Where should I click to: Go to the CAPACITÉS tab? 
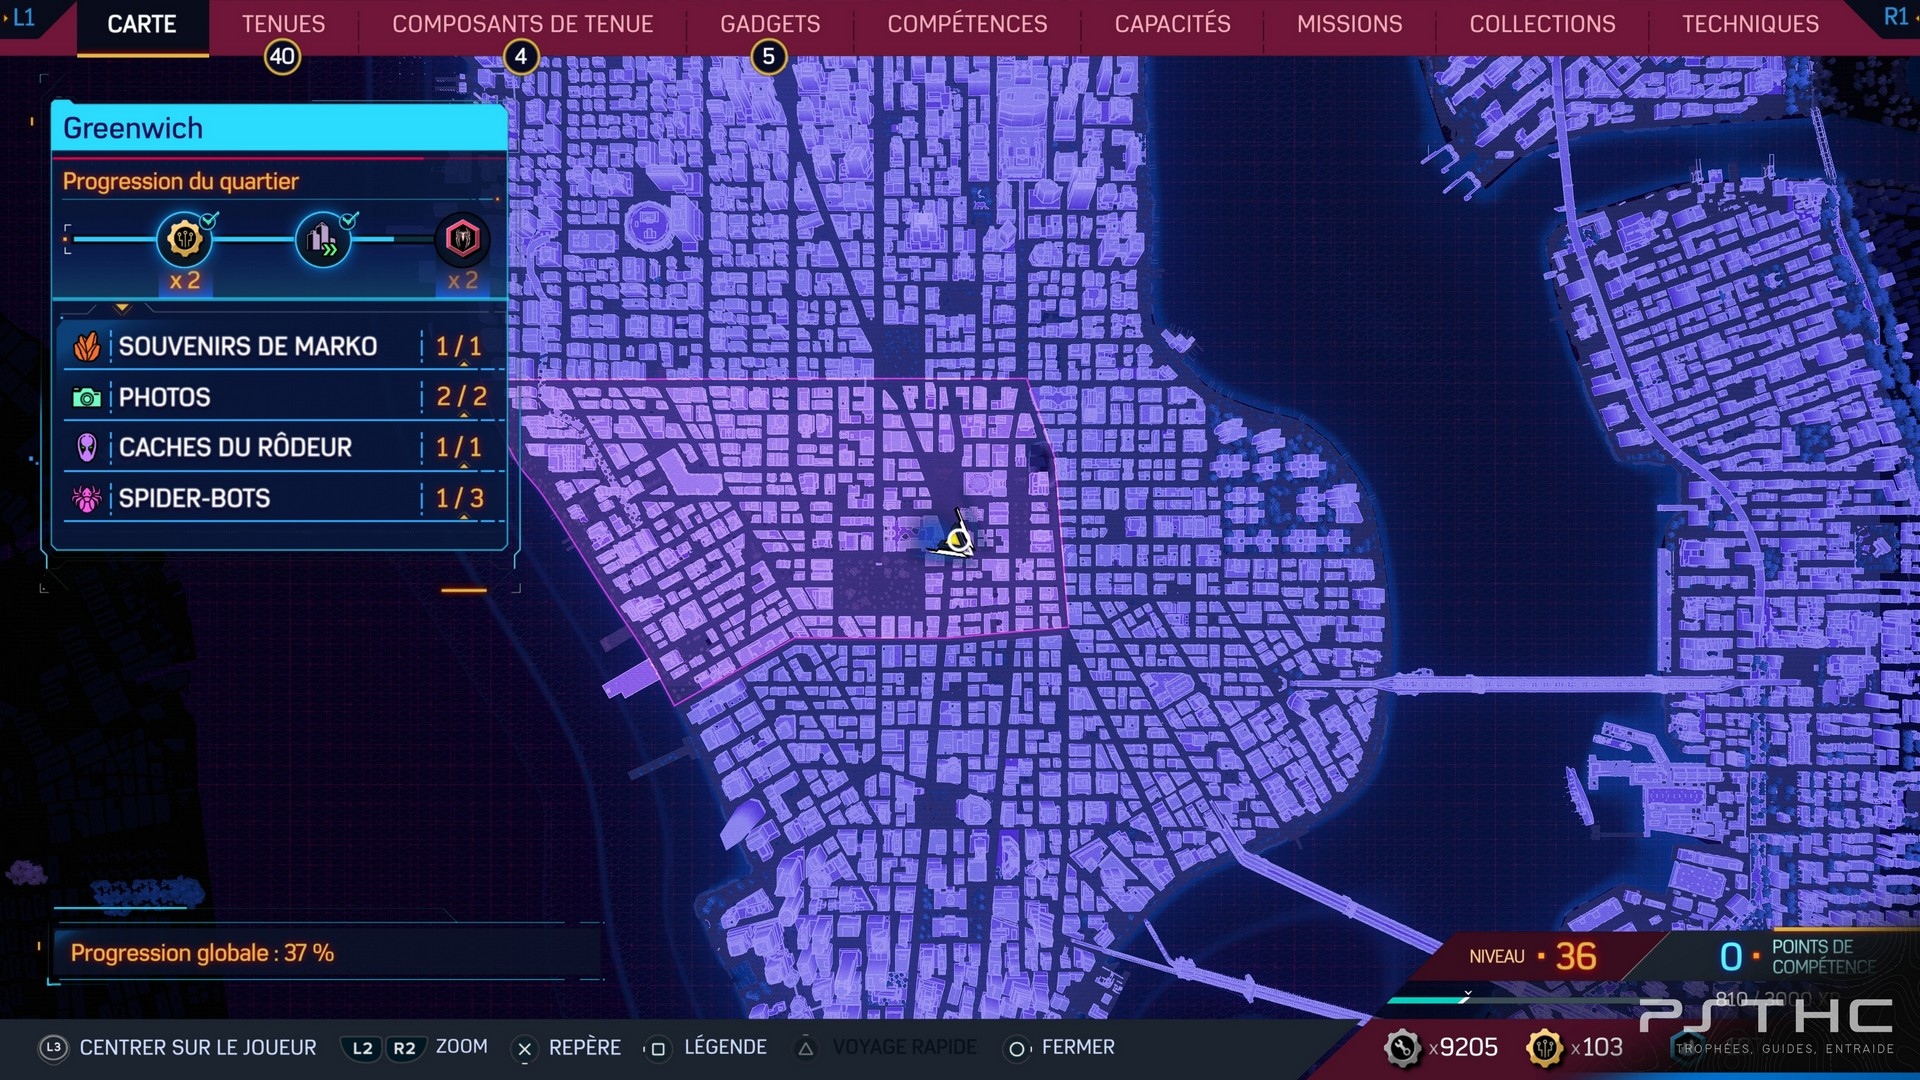click(1172, 25)
